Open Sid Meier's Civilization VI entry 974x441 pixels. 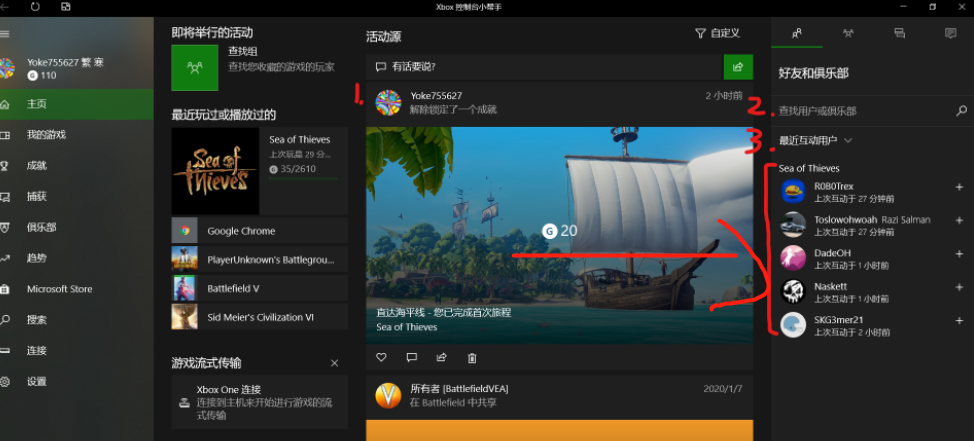(260, 317)
